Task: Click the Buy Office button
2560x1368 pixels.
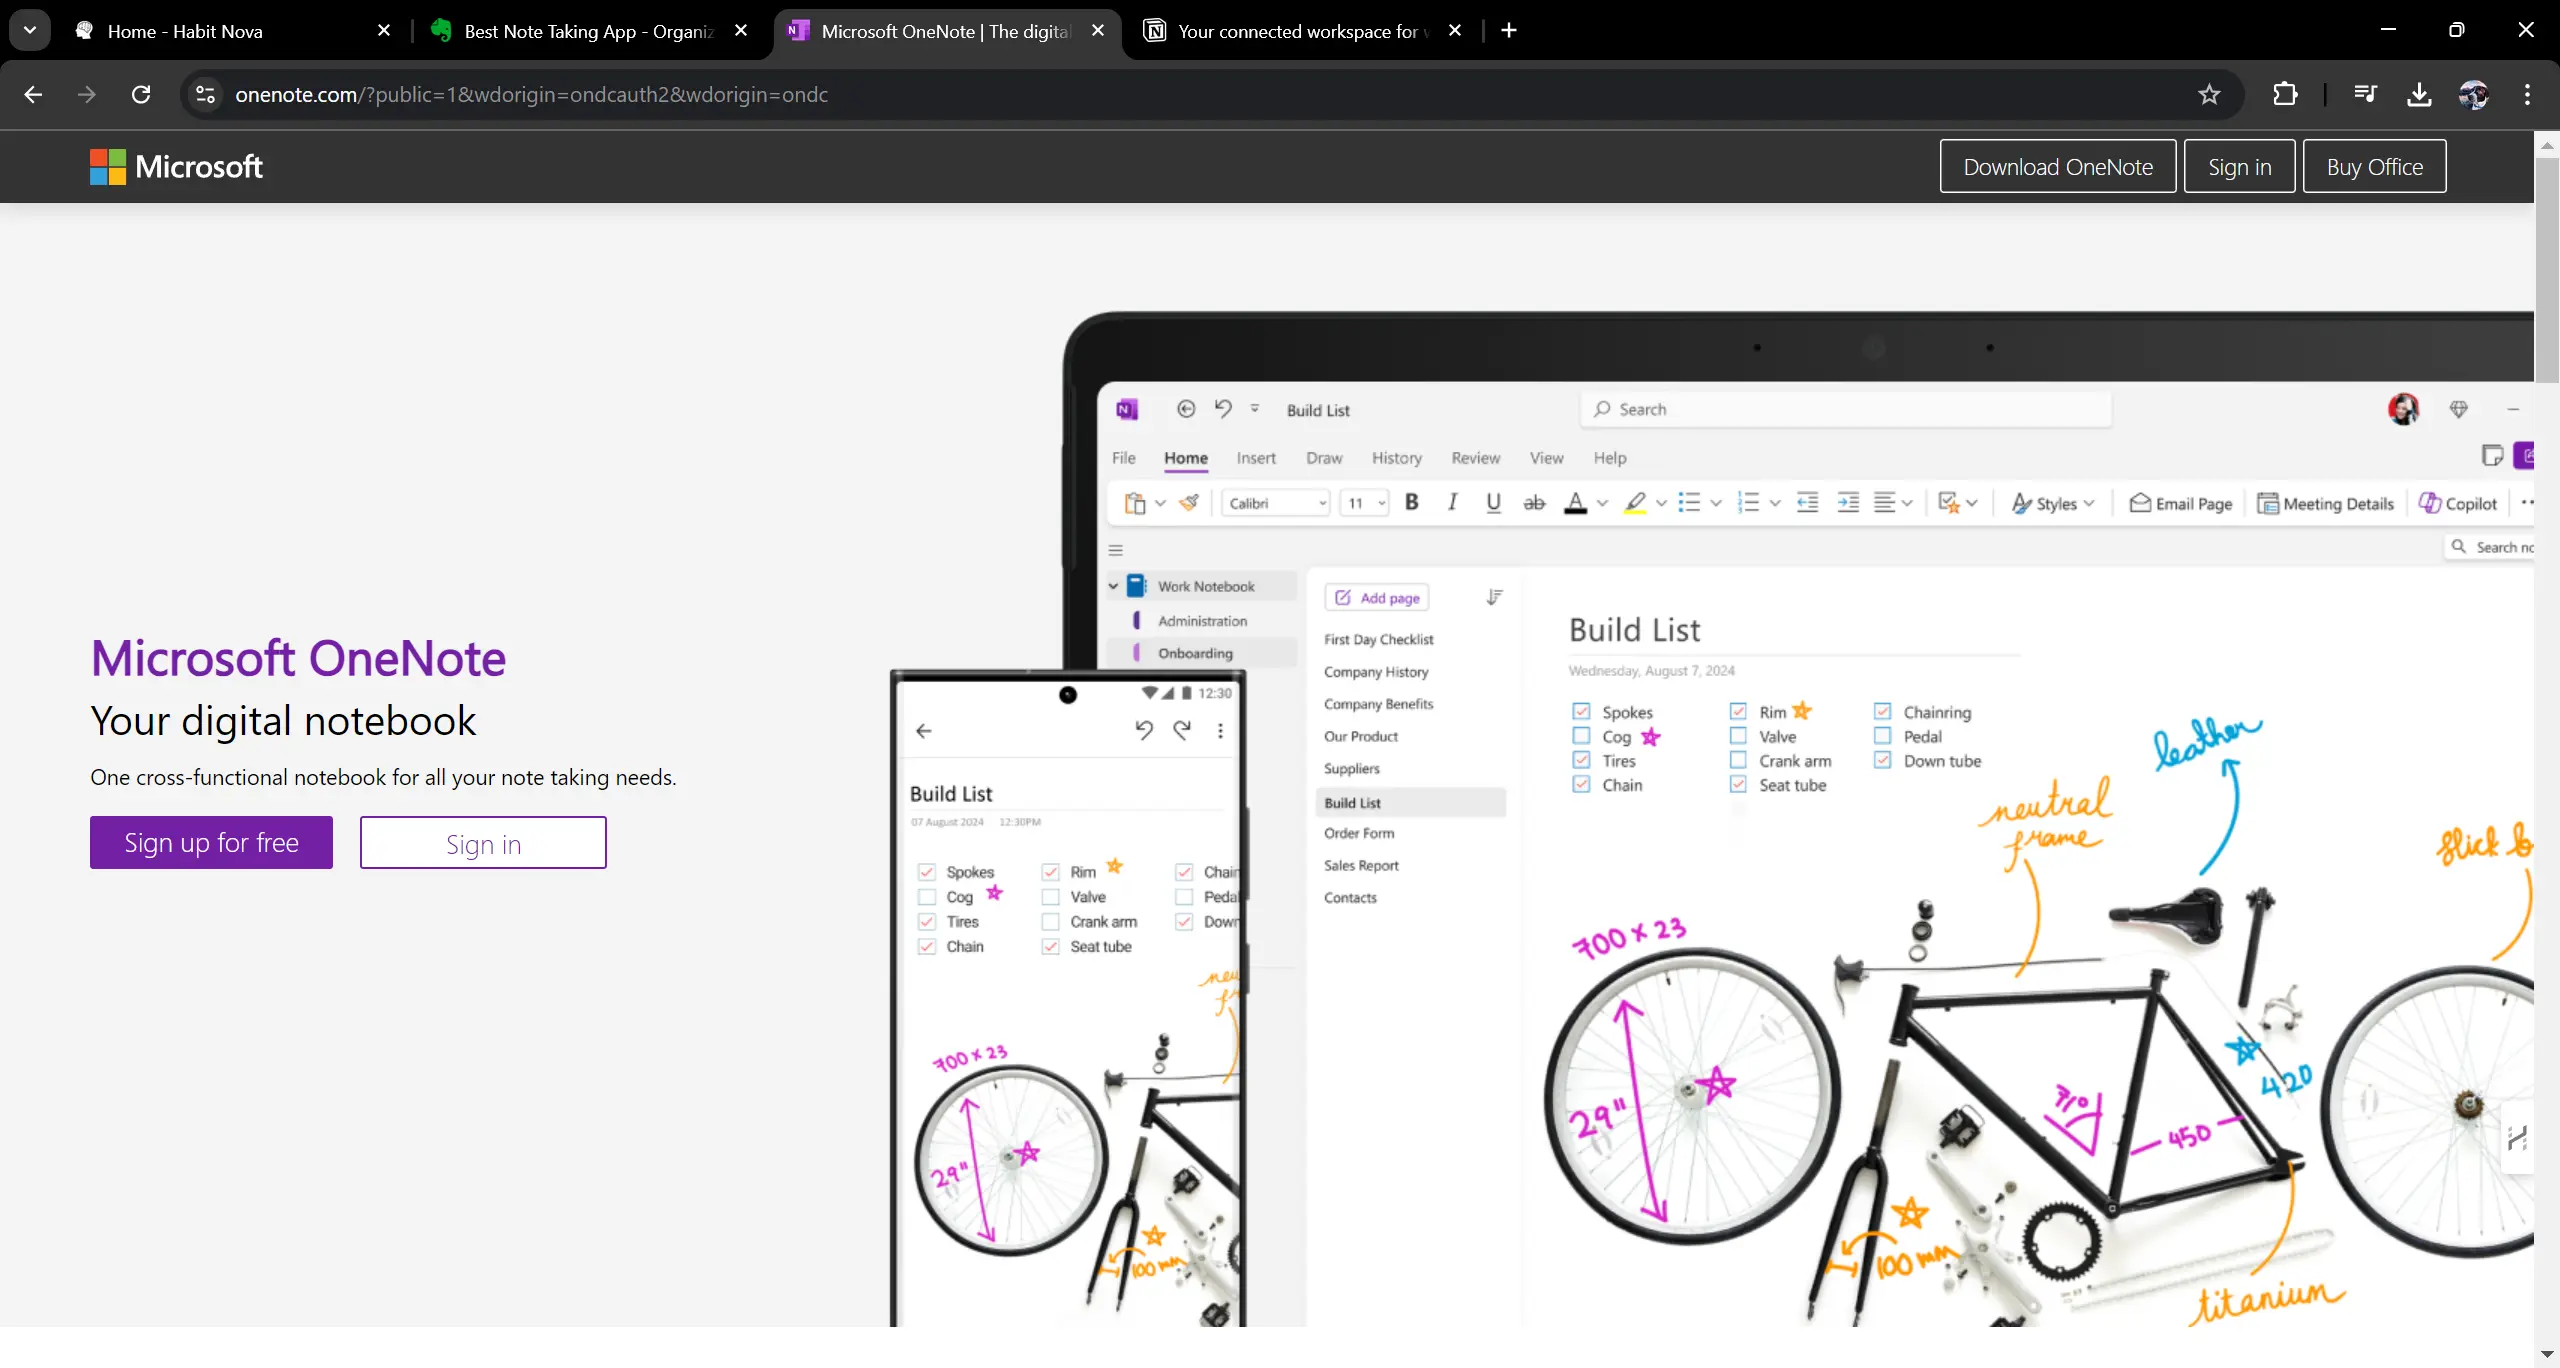Action: [x=2375, y=166]
